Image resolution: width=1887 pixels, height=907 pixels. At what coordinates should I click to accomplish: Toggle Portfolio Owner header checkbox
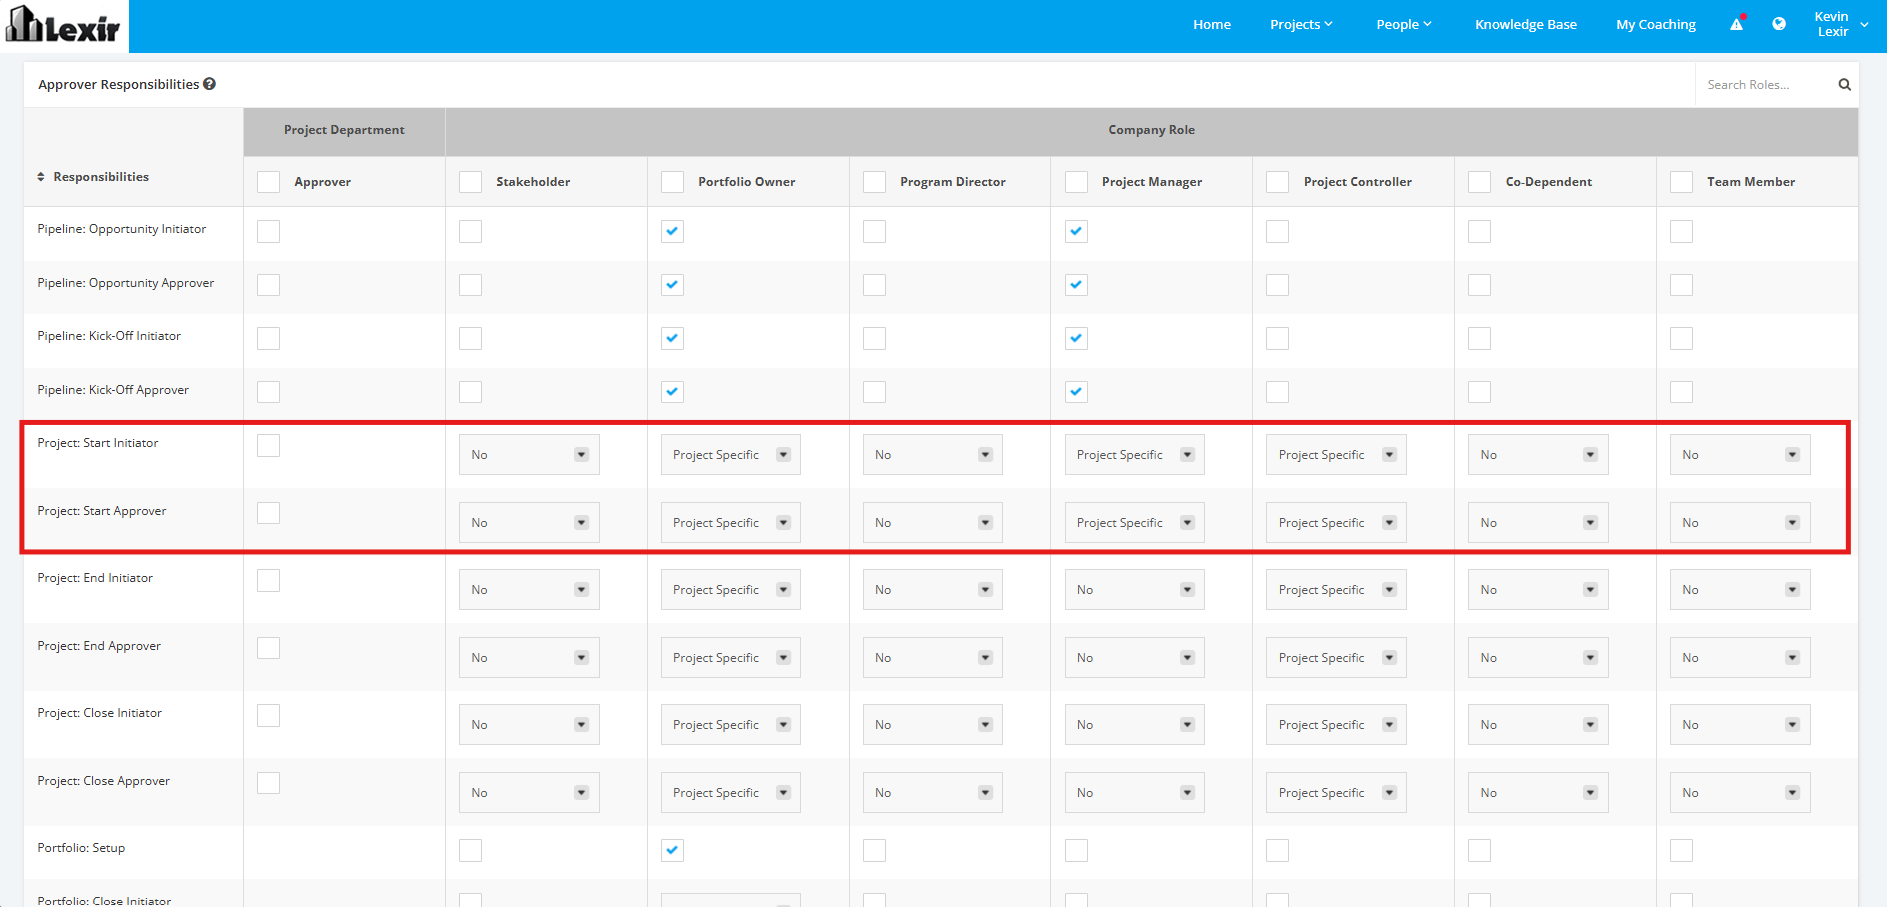(x=672, y=182)
